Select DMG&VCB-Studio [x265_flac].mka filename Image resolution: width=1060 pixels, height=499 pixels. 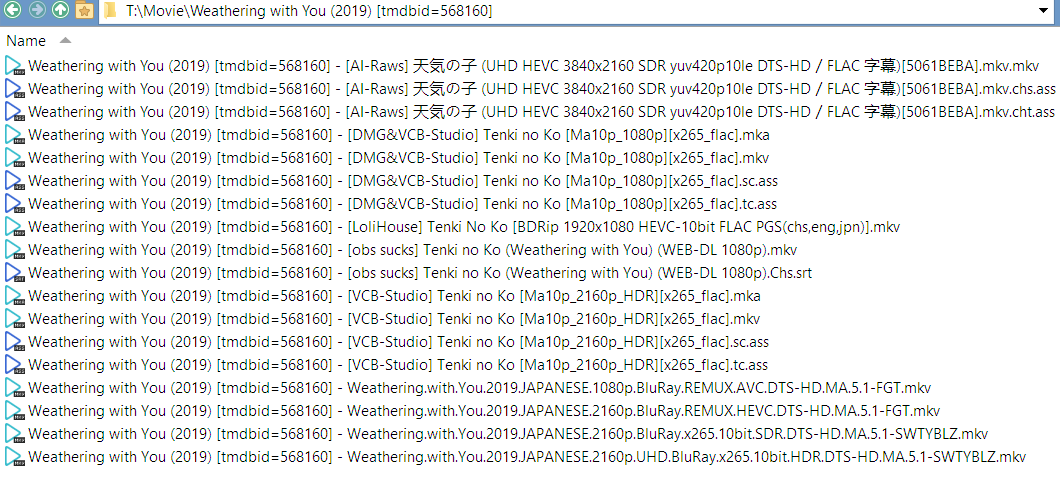(x=399, y=135)
